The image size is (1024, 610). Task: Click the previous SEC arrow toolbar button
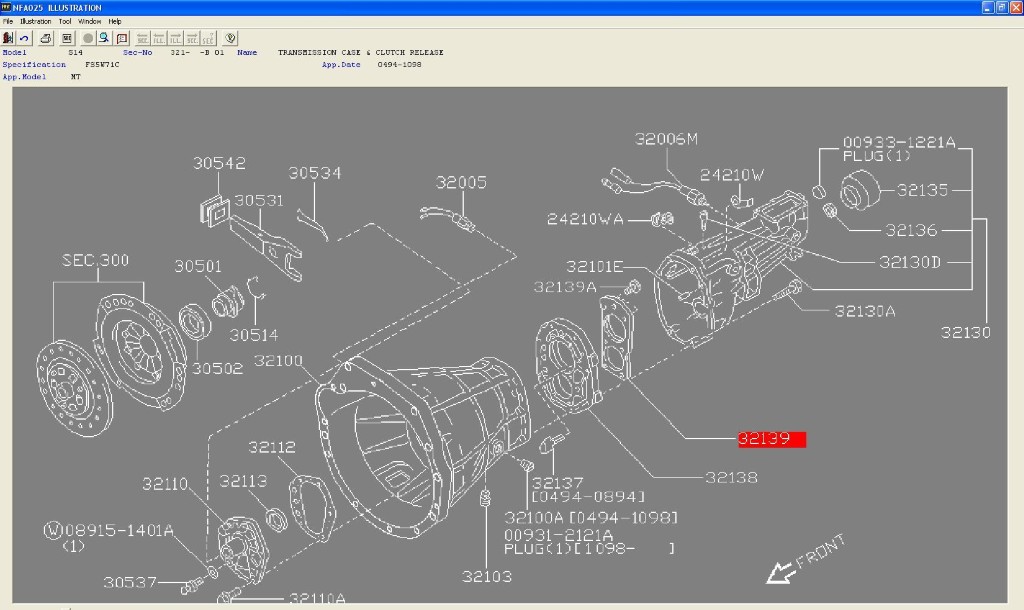pyautogui.click(x=143, y=38)
